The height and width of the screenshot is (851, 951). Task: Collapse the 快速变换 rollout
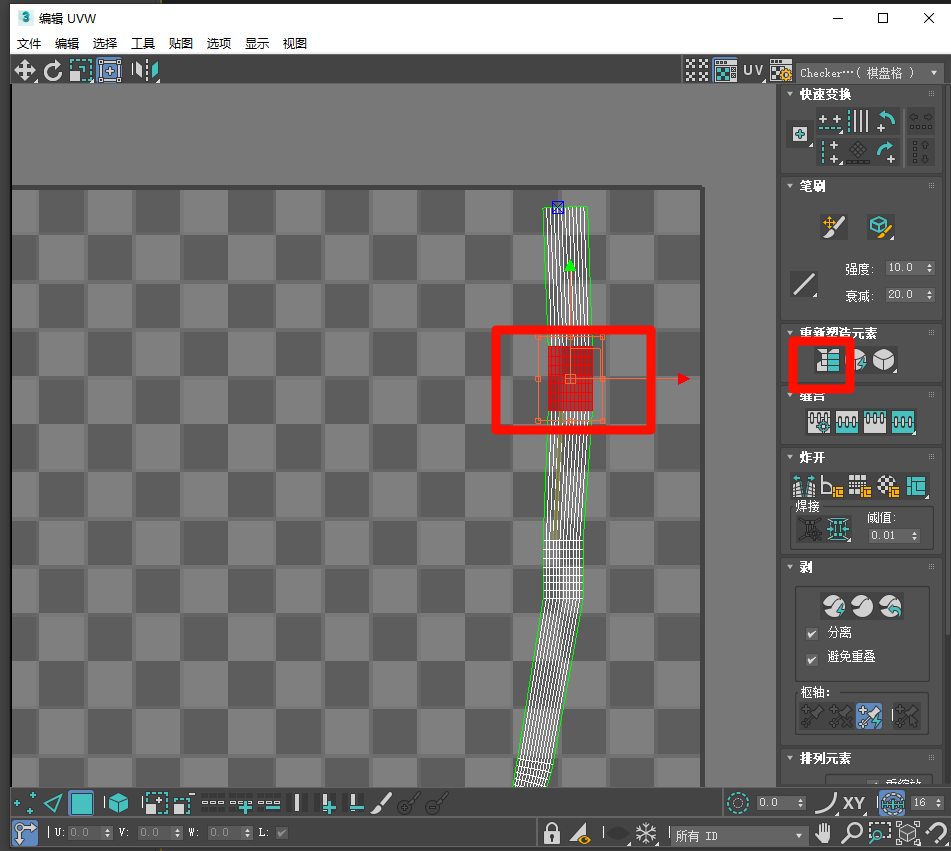coord(791,94)
